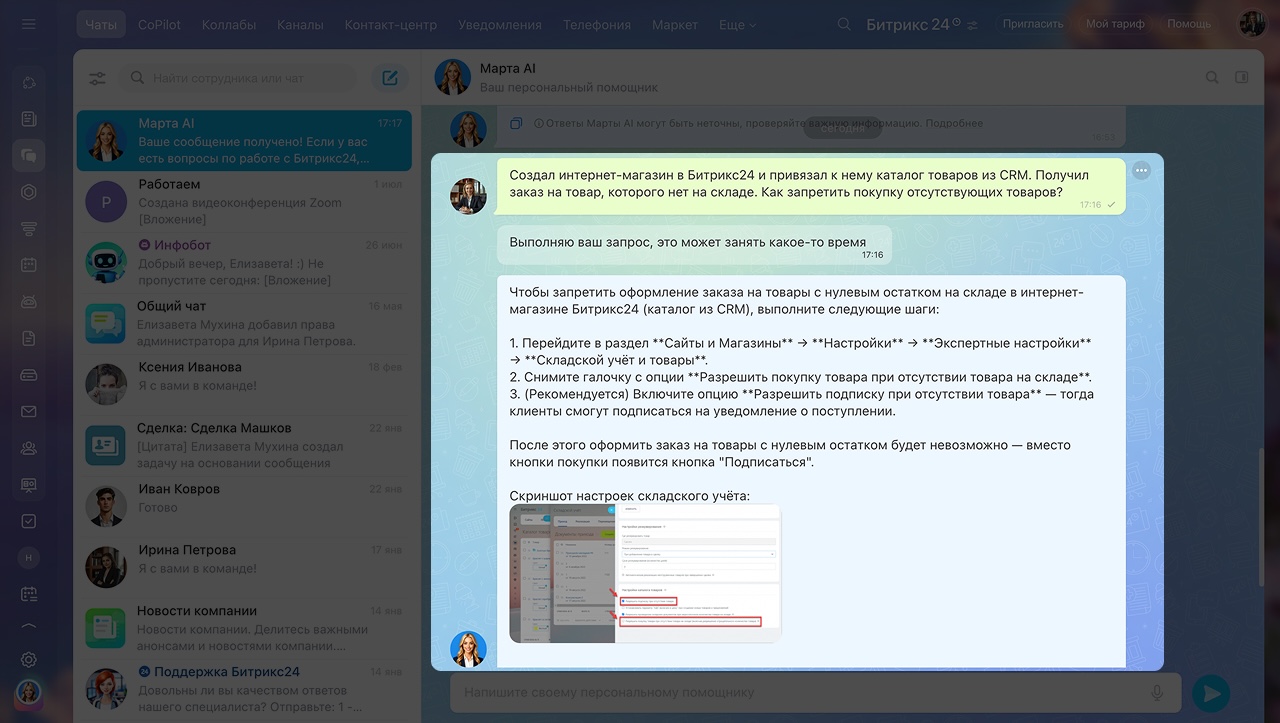Open the mail icon in left sidebar
The width and height of the screenshot is (1280, 723).
(29, 412)
